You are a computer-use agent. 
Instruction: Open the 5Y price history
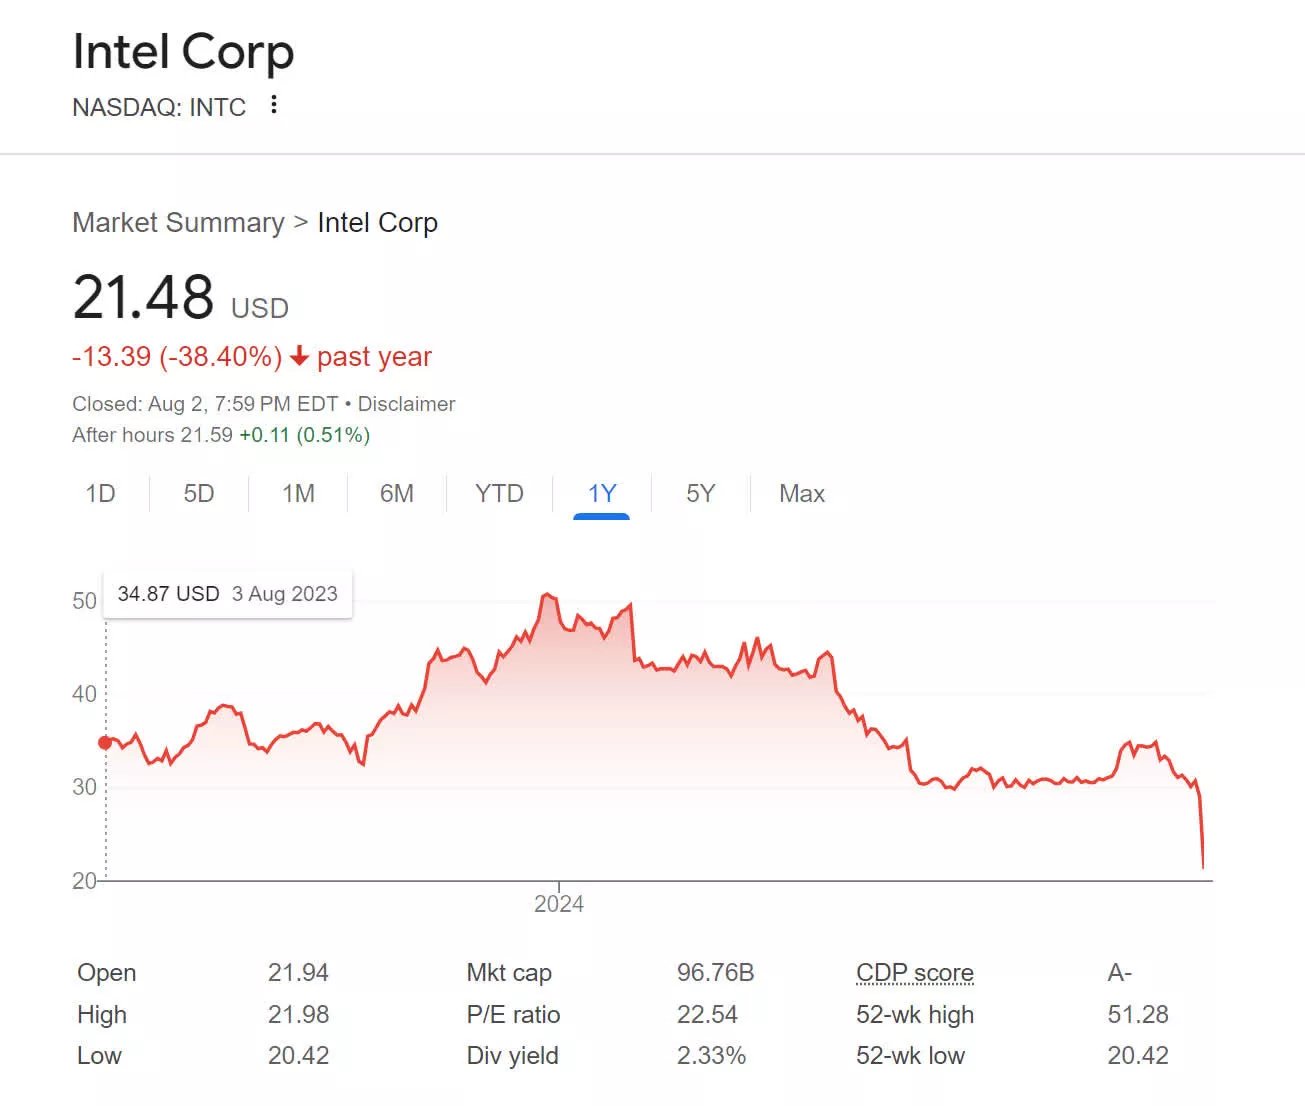(700, 494)
